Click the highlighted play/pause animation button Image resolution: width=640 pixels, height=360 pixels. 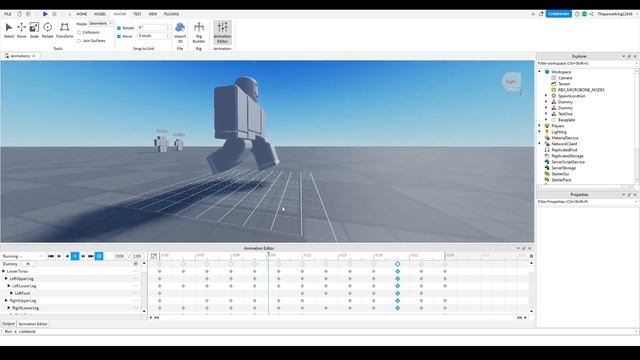(x=75, y=256)
